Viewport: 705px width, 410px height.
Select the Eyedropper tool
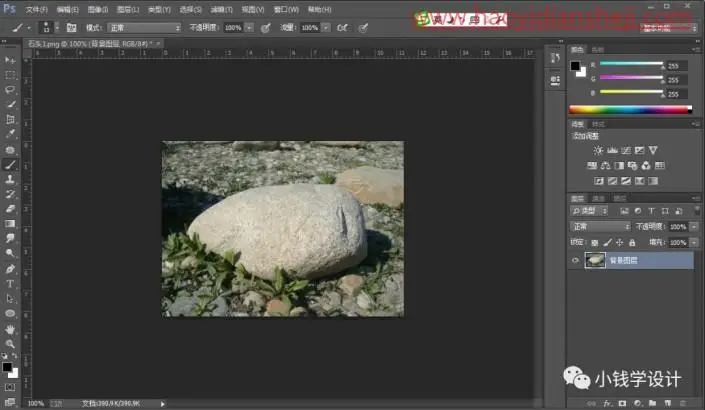(x=10, y=134)
